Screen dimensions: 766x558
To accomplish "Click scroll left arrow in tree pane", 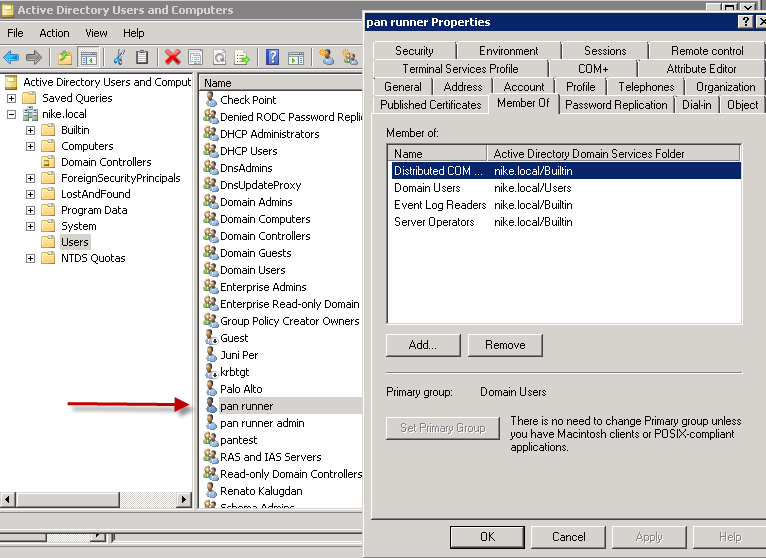I will (7, 499).
